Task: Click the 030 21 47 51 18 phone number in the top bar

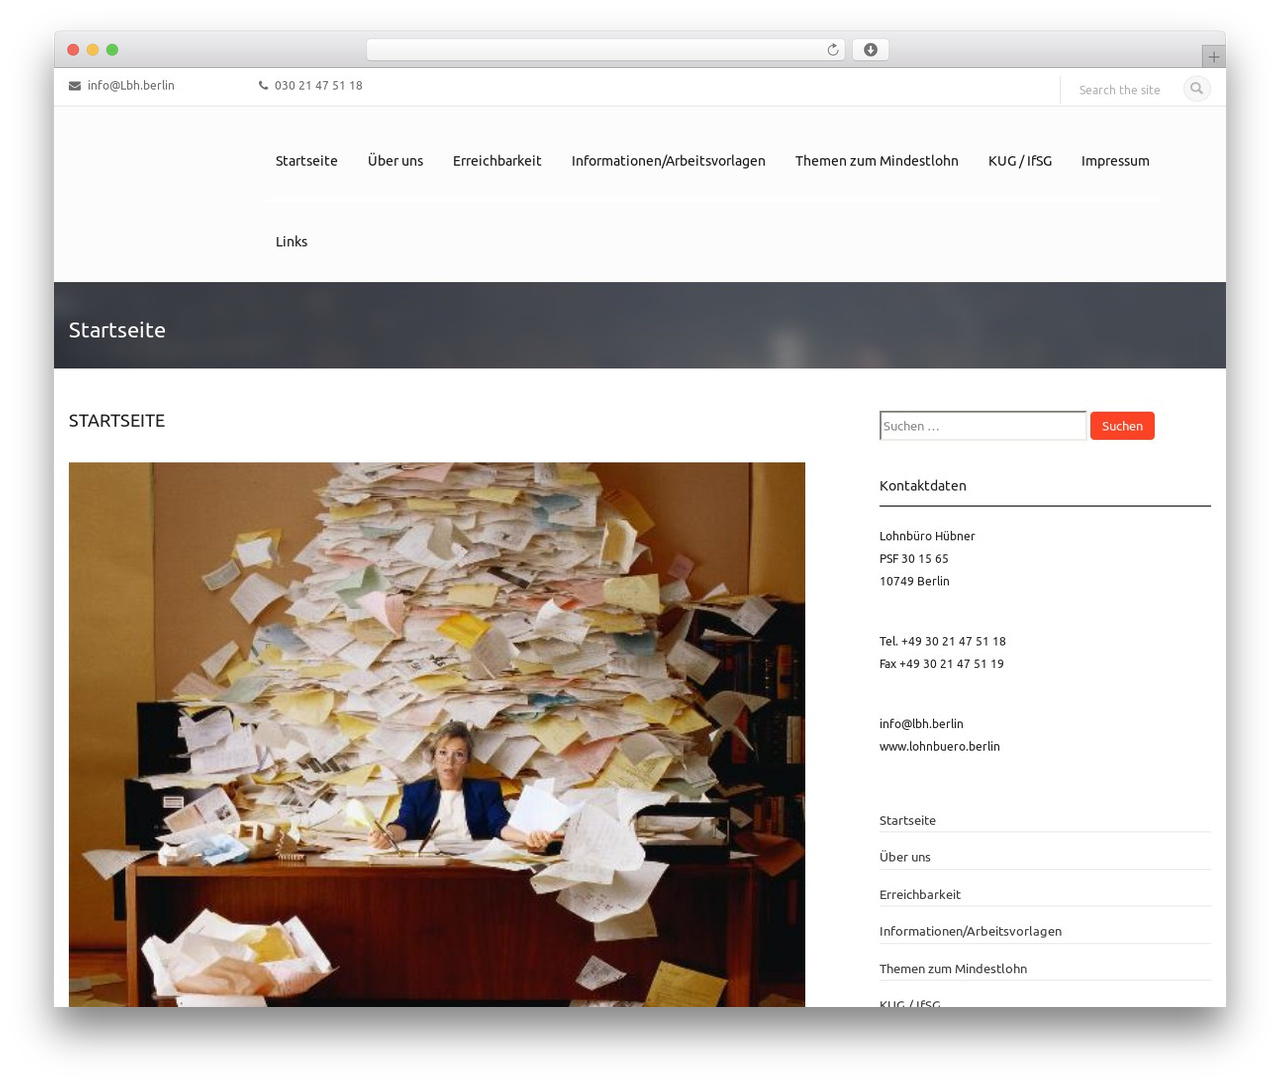Action: (318, 86)
